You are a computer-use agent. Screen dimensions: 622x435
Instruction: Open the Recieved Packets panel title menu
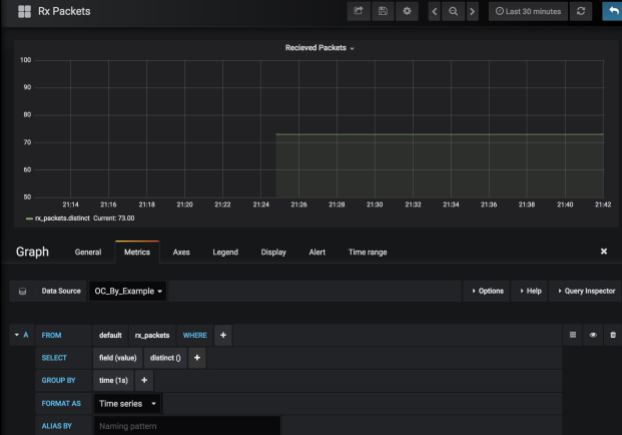319,48
